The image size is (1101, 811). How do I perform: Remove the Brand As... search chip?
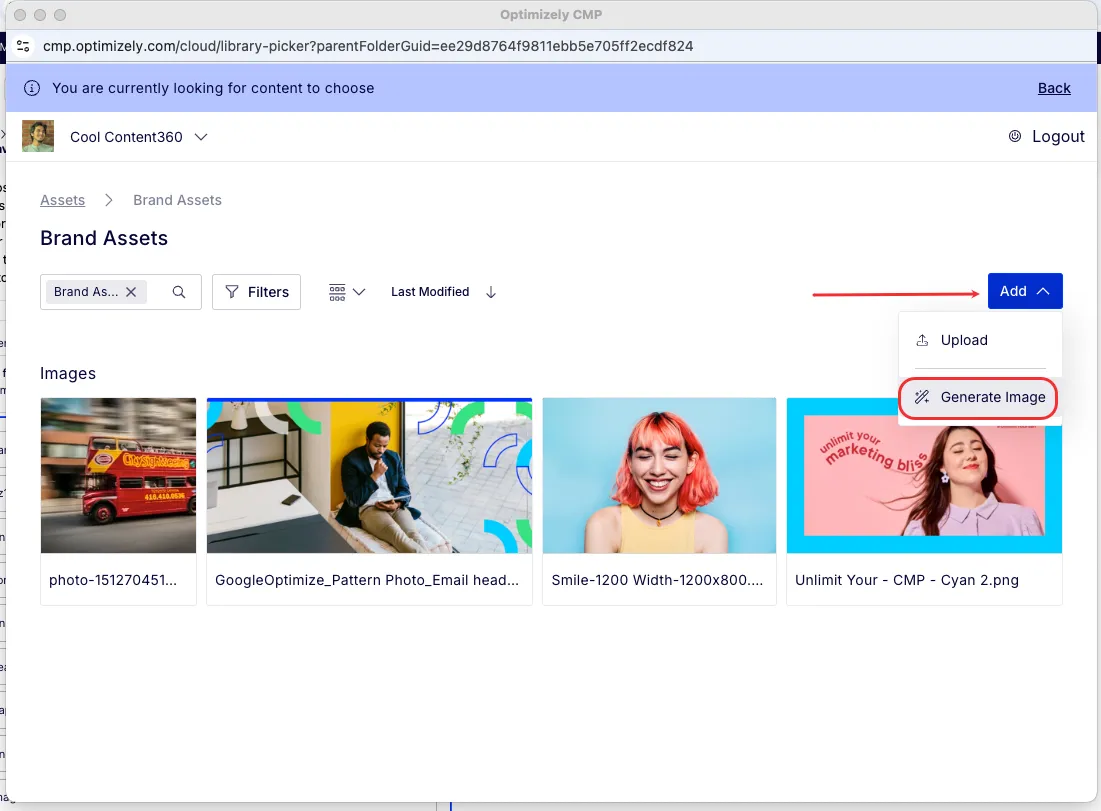point(131,292)
